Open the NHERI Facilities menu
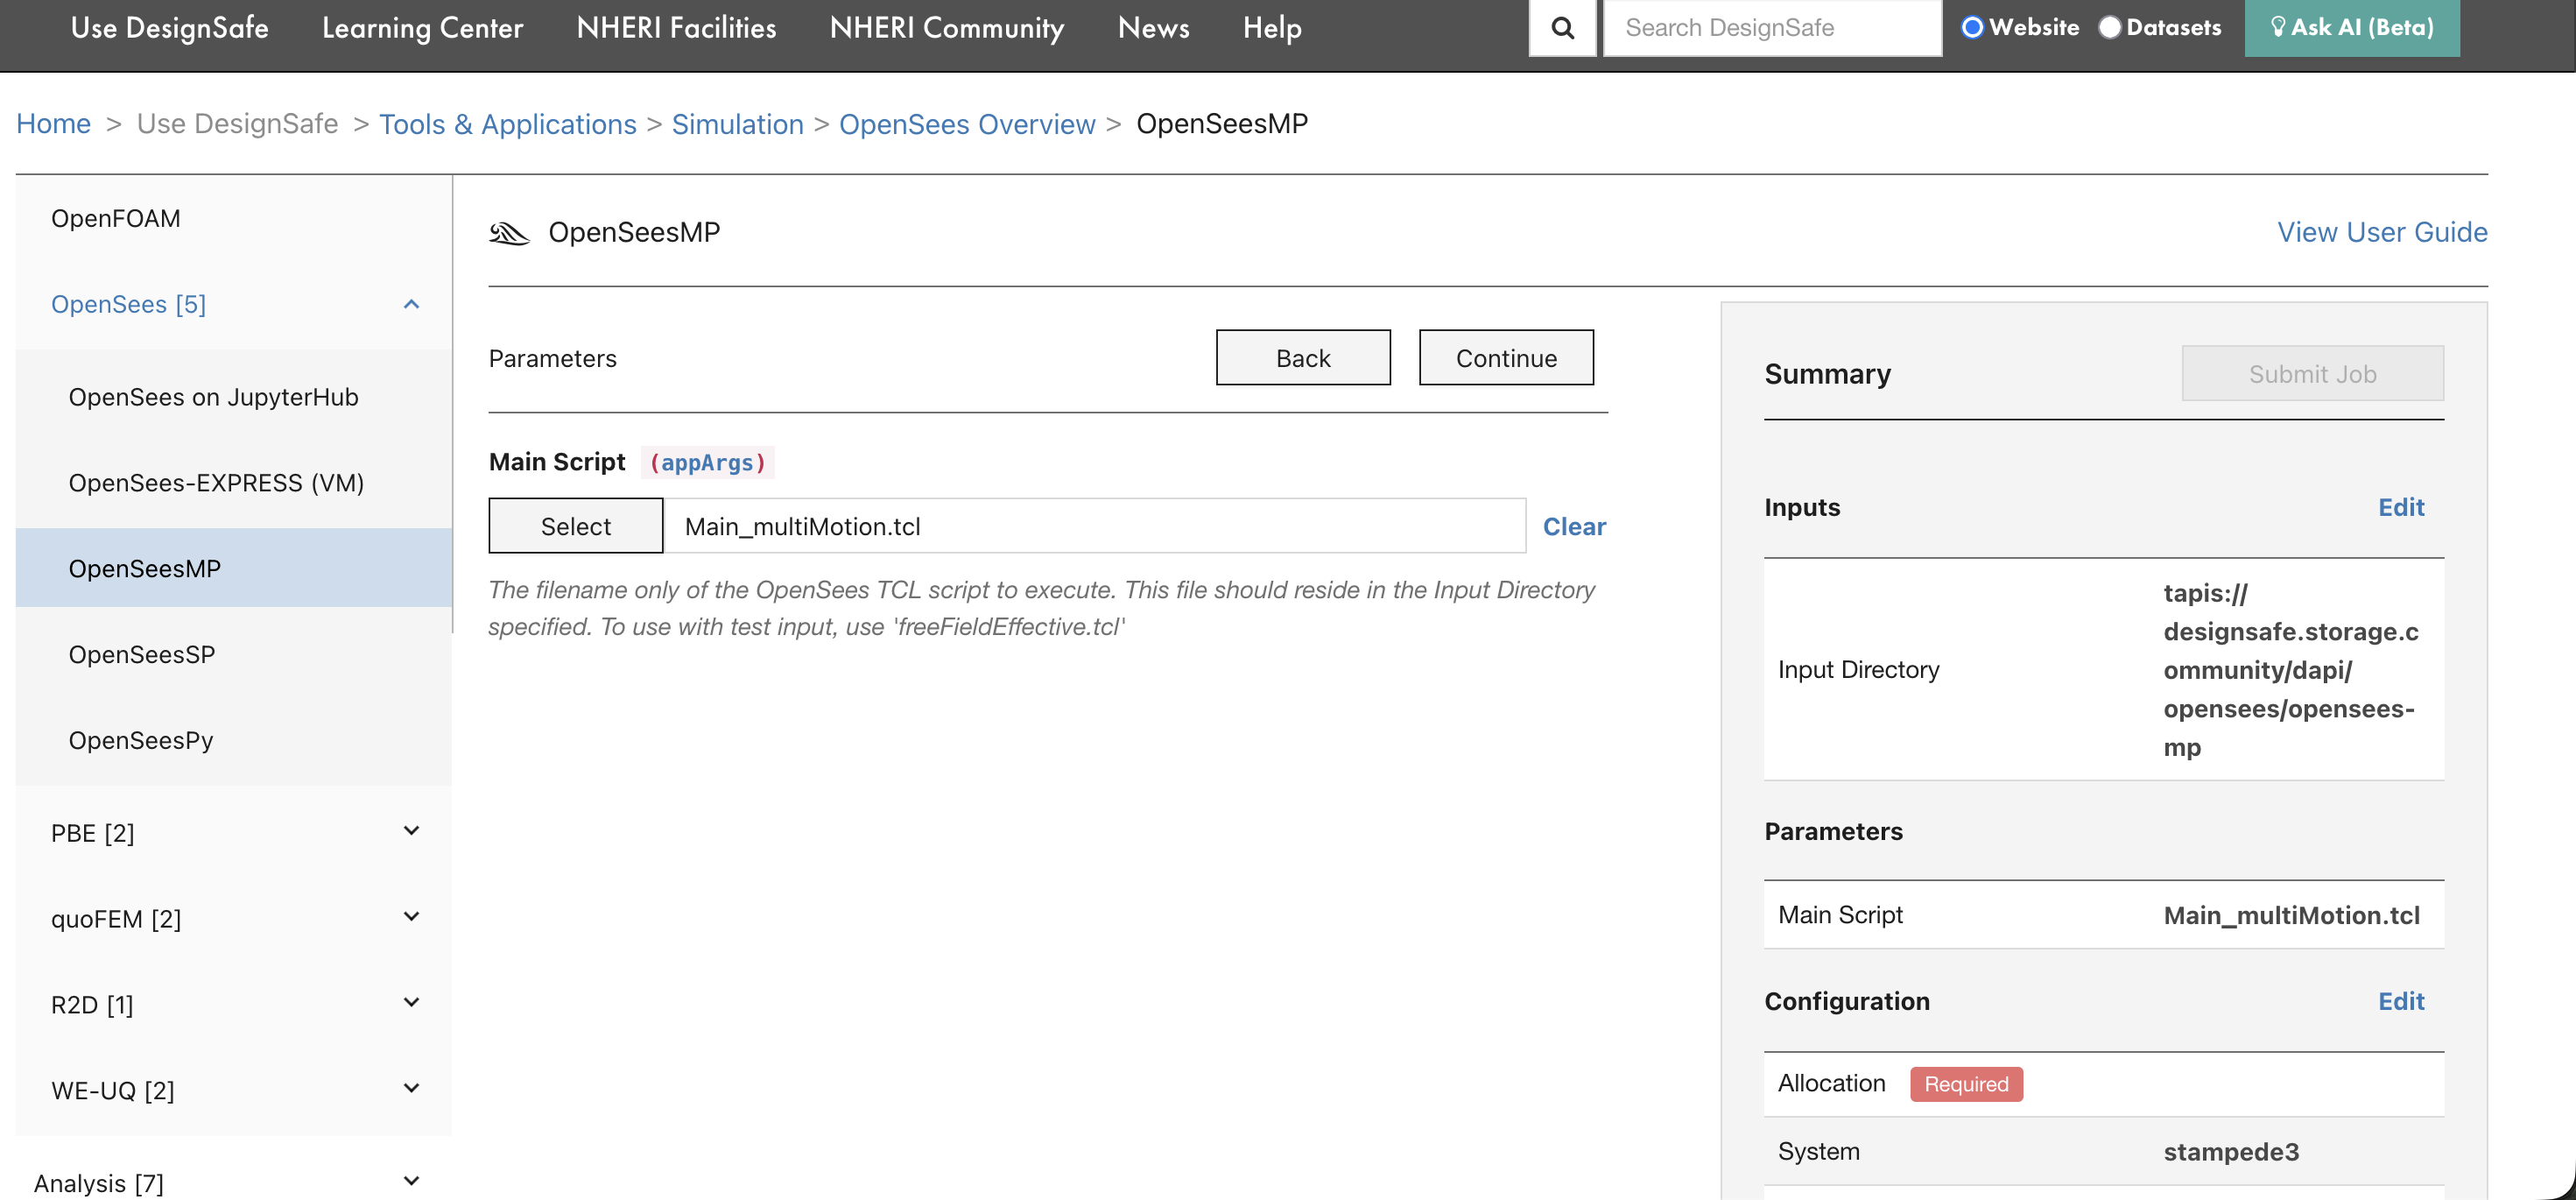 677,28
